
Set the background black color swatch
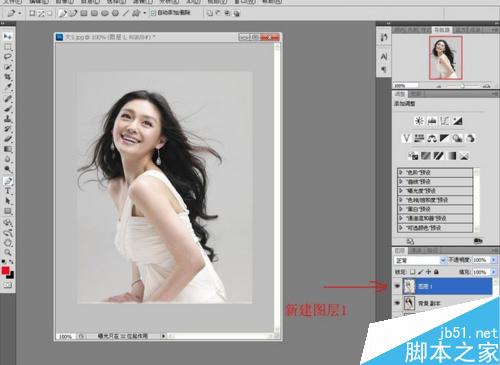(x=11, y=276)
